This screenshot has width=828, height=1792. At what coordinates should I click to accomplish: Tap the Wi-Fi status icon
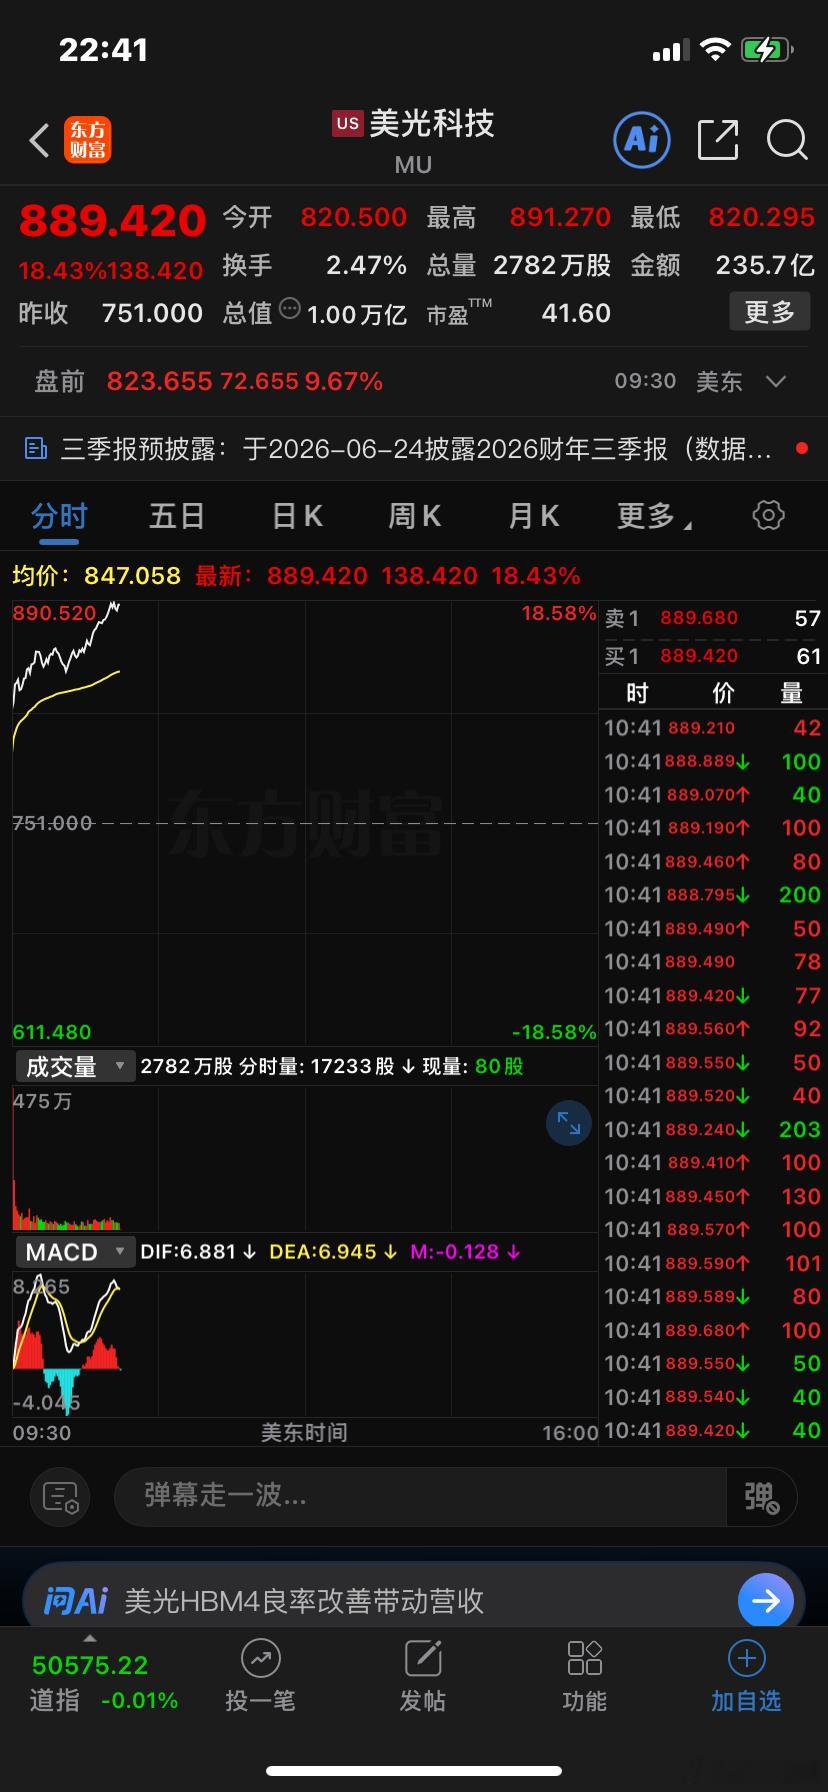pyautogui.click(x=715, y=50)
